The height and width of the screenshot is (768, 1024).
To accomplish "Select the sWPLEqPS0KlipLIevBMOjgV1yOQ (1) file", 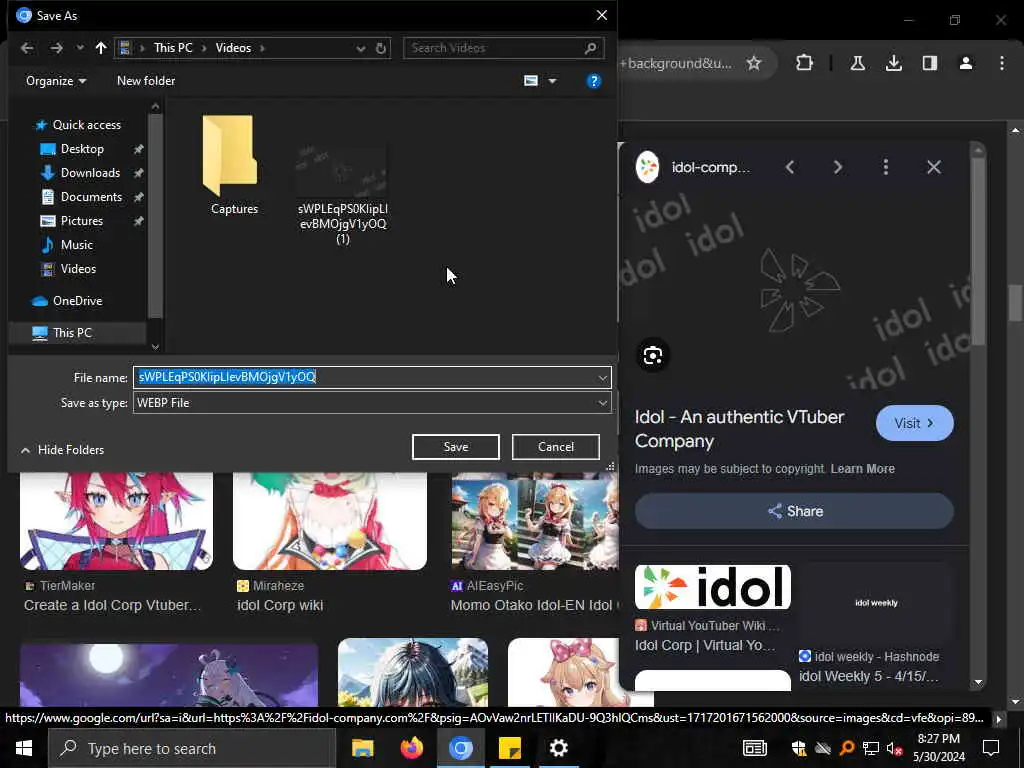I will click(343, 194).
